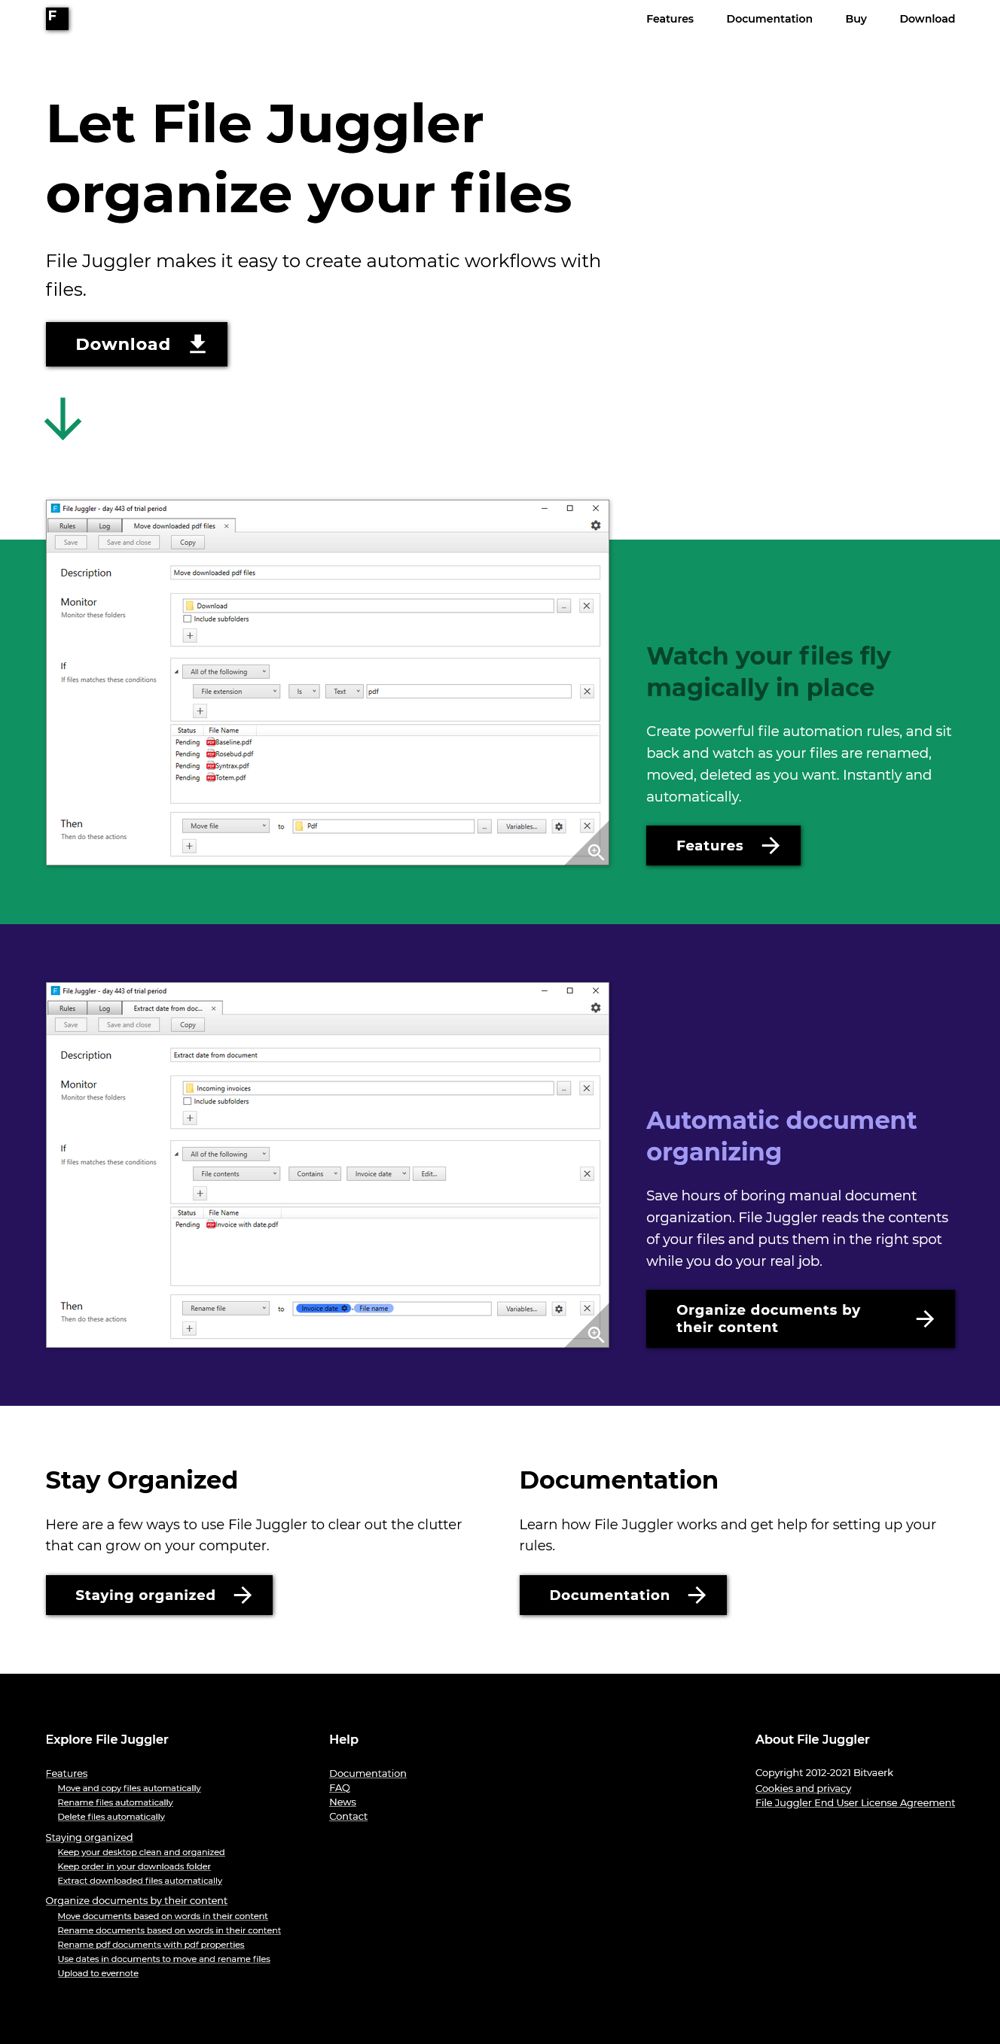
Task: Open Documentation link in footer Help column
Action: pyautogui.click(x=368, y=1773)
